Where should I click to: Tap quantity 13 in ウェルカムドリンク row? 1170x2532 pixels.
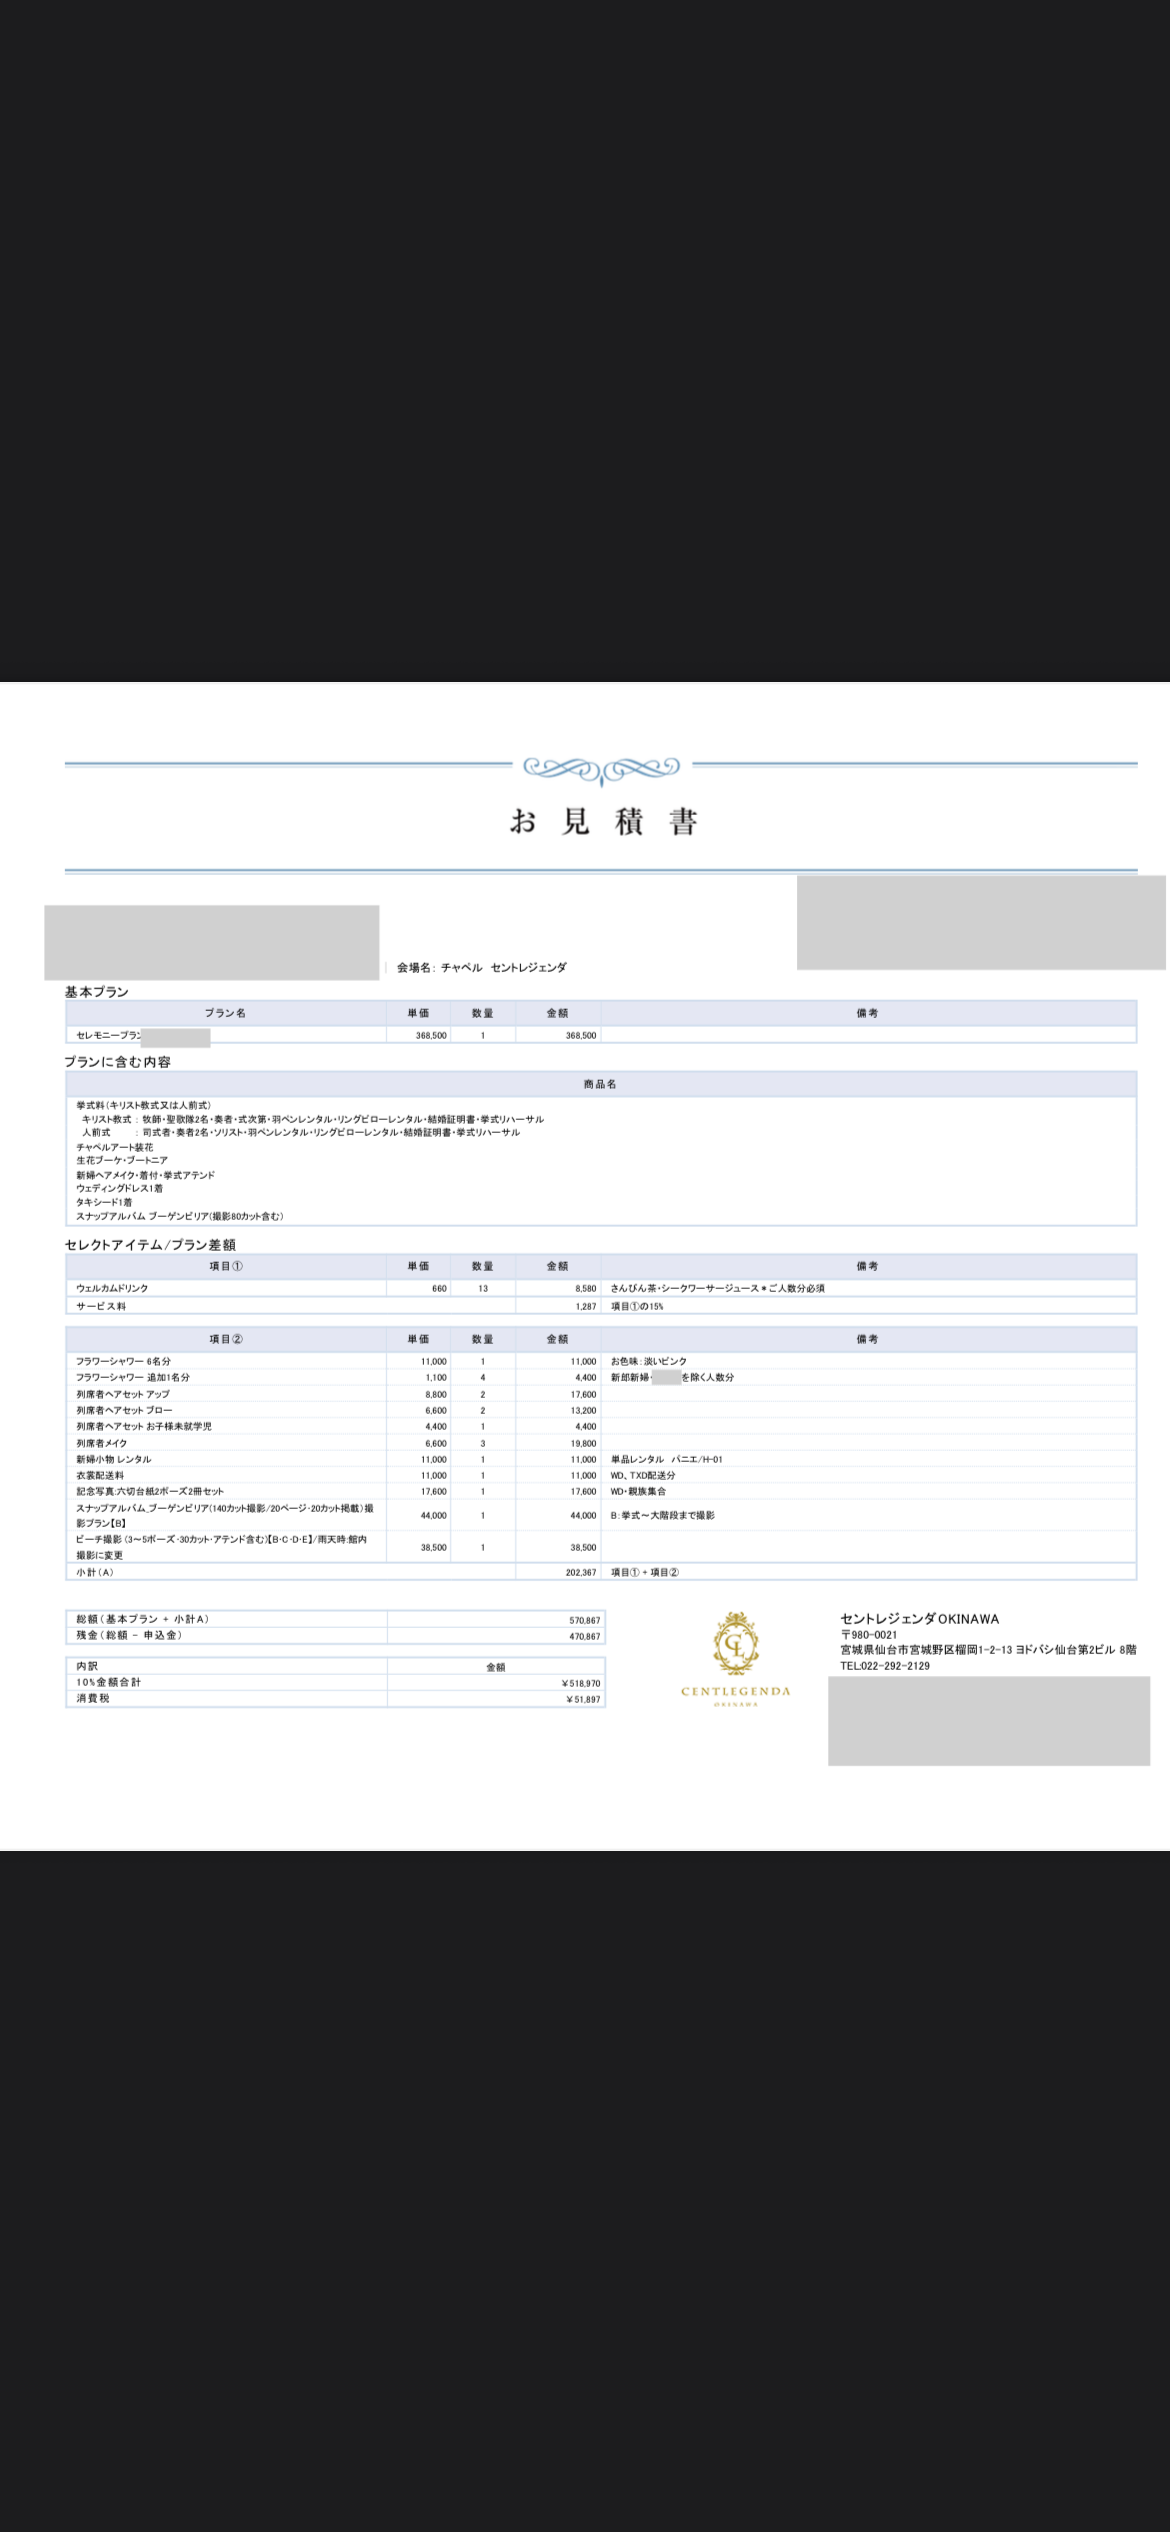coord(483,1288)
